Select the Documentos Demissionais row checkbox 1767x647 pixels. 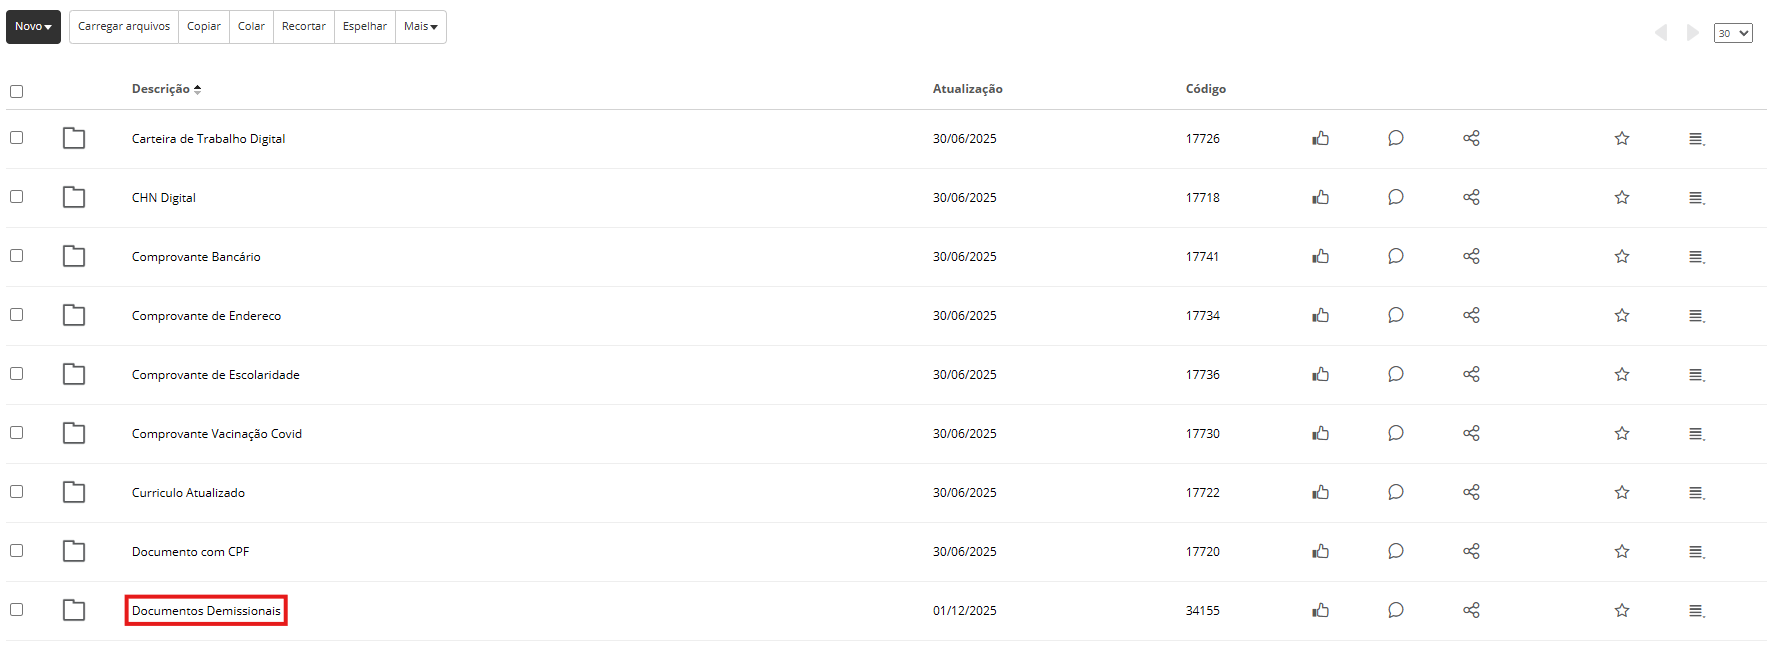coord(17,610)
